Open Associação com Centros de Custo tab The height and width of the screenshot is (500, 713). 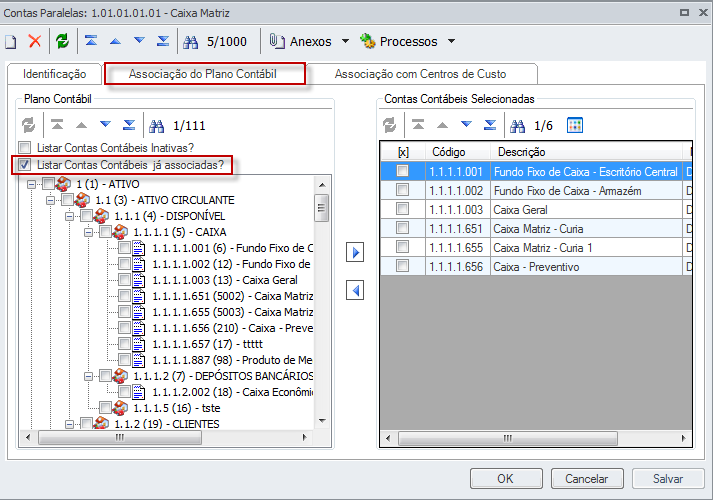[420, 74]
